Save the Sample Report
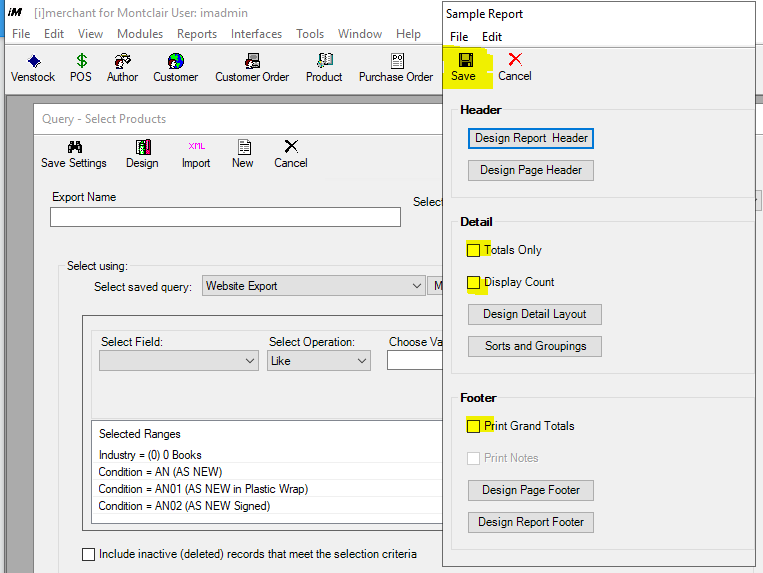The height and width of the screenshot is (573, 763). click(x=463, y=68)
